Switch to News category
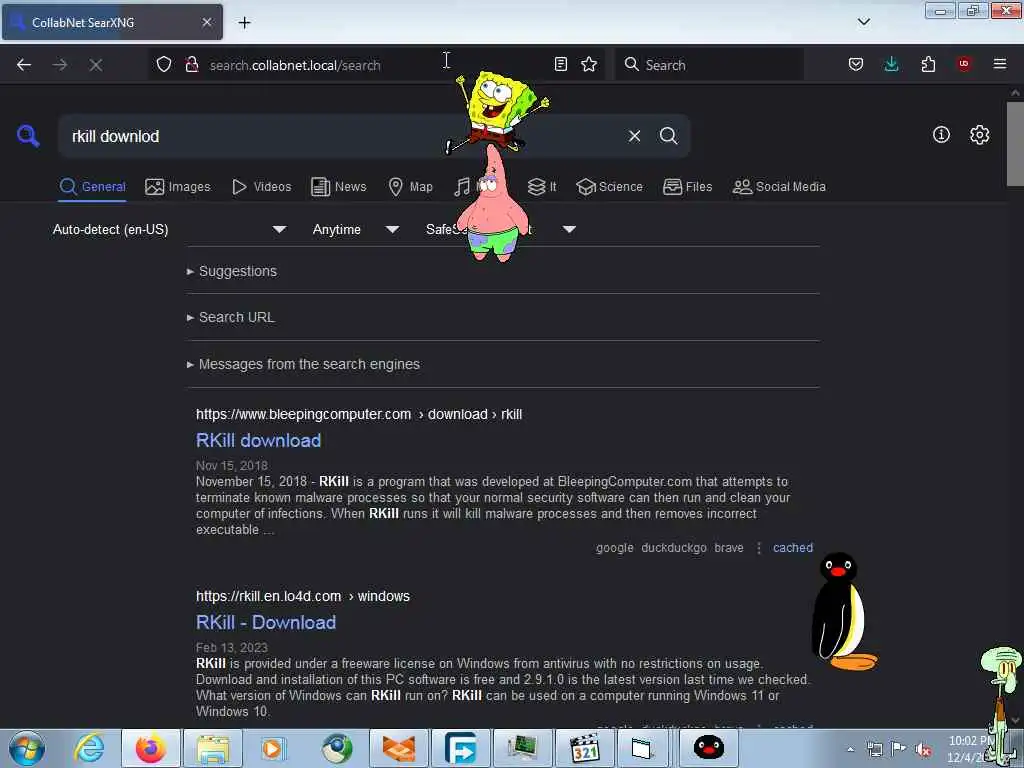1024x768 pixels. [x=339, y=187]
